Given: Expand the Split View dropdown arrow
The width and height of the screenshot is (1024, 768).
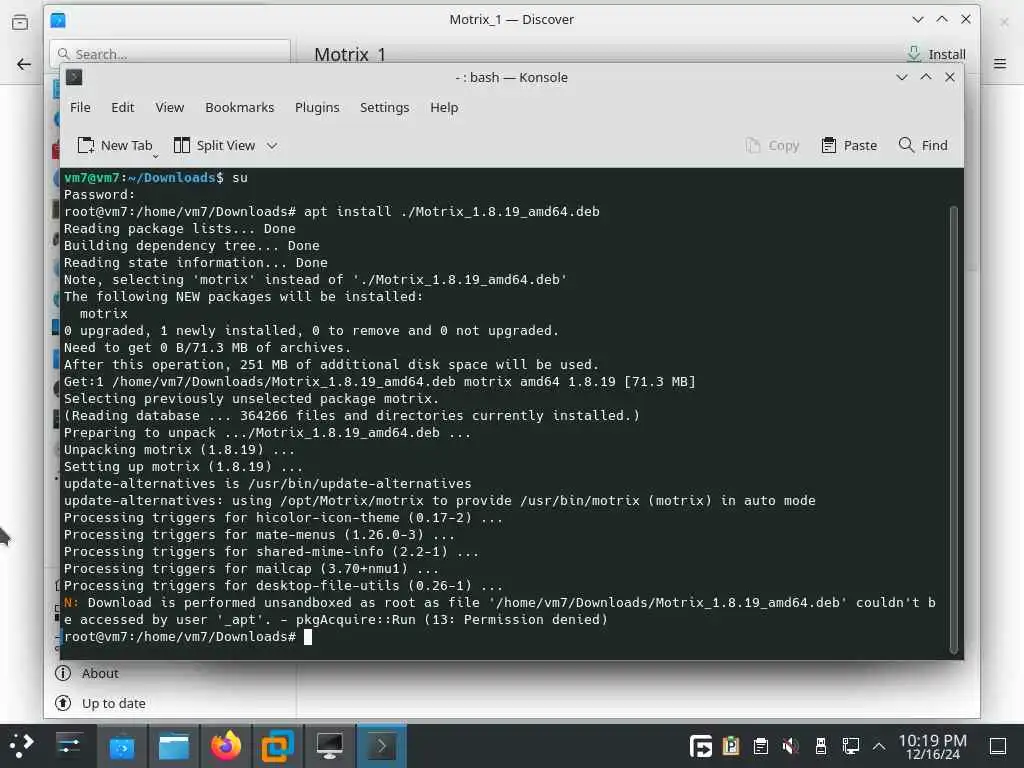Looking at the screenshot, I should tap(272, 145).
